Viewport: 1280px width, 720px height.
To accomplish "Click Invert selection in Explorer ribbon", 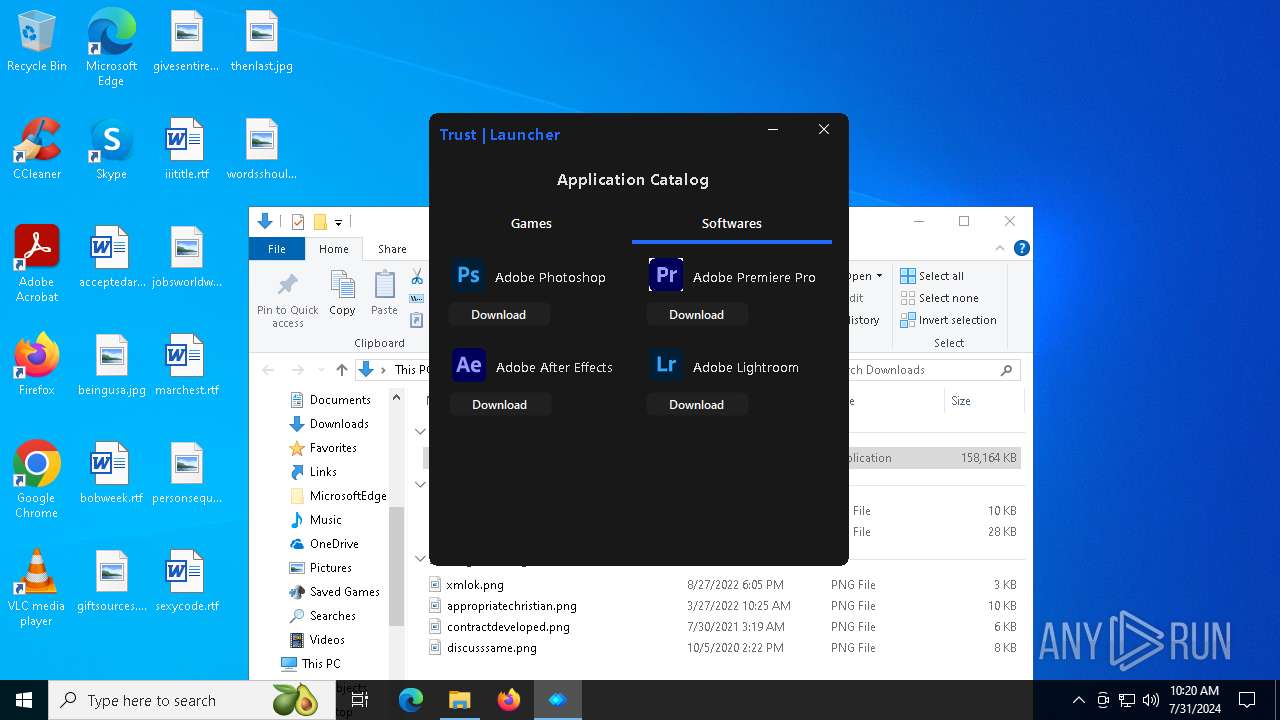I will tap(948, 320).
